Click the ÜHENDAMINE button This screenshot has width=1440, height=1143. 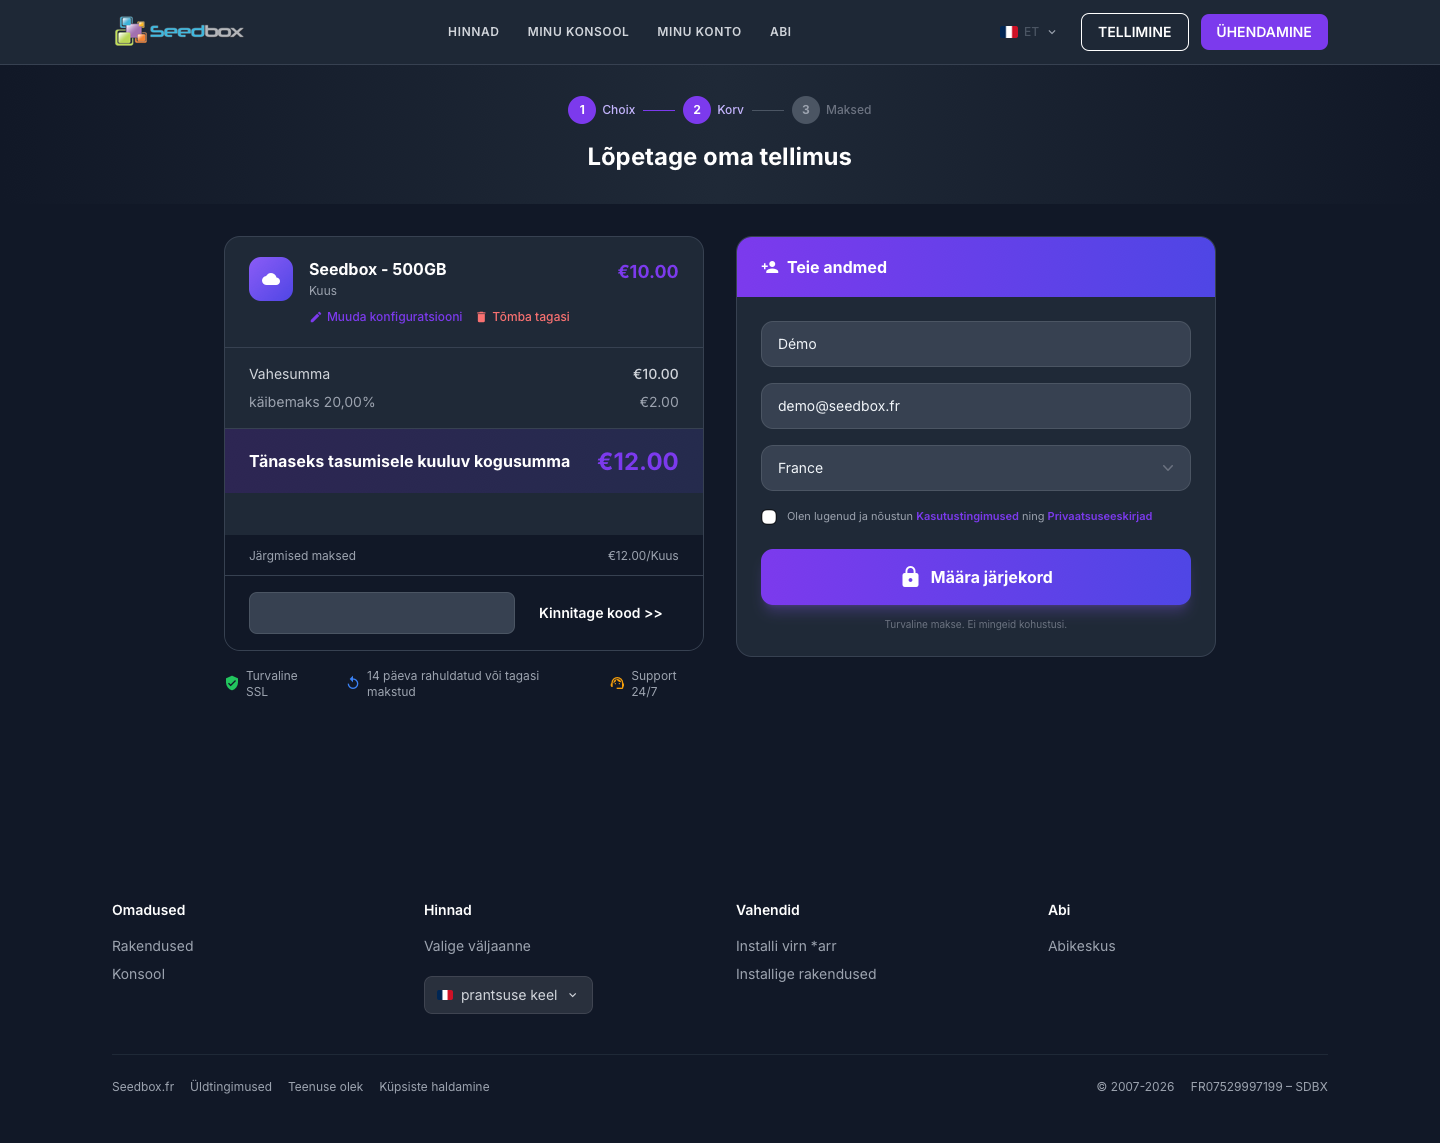1264,32
